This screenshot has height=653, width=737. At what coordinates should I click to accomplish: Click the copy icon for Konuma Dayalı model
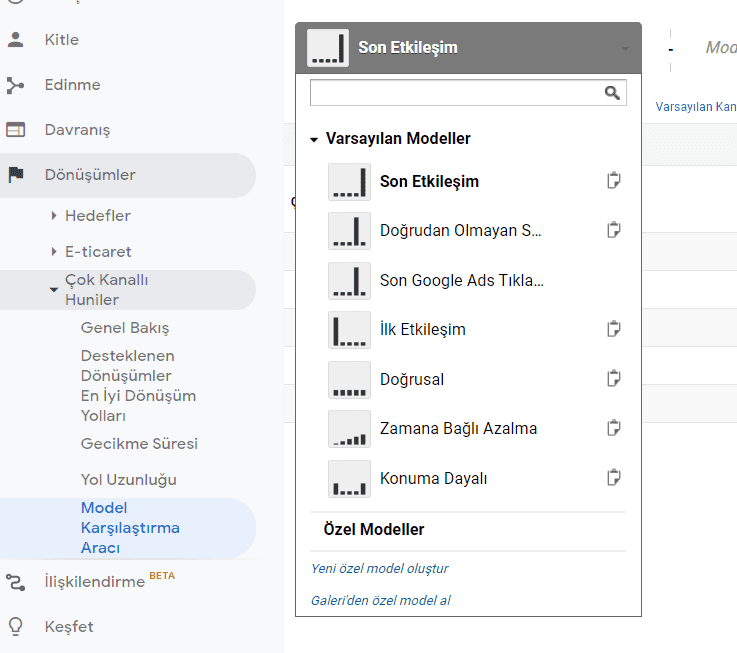pos(614,478)
